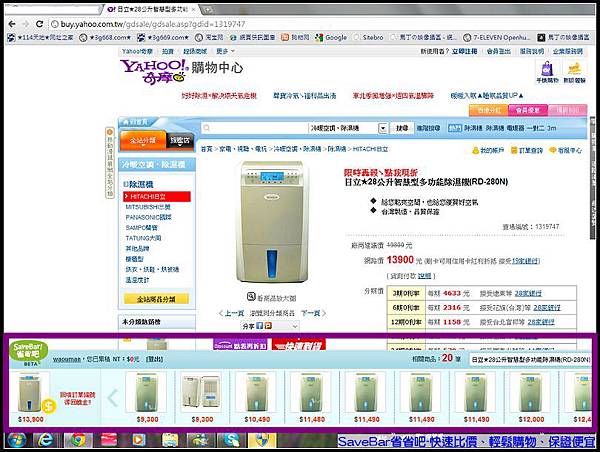Click the yellow 全站商品分類 button
This screenshot has height=452, width=600.
pyautogui.click(x=156, y=299)
